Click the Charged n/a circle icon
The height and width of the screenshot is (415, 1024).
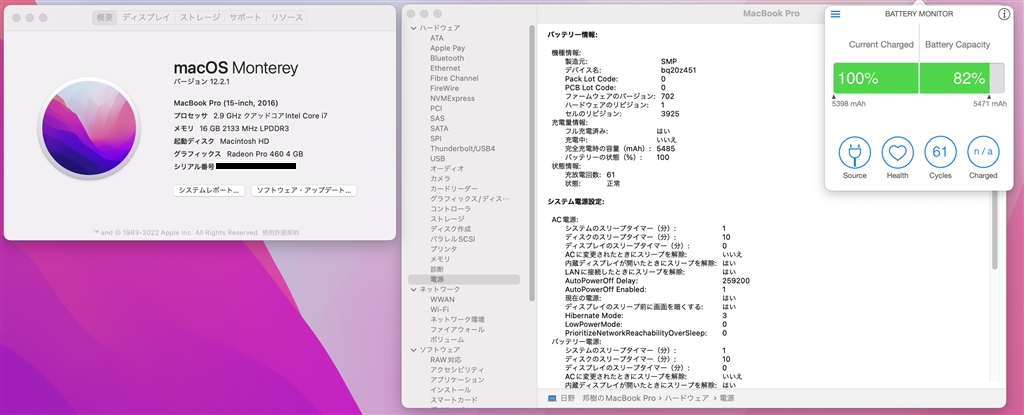(x=983, y=153)
